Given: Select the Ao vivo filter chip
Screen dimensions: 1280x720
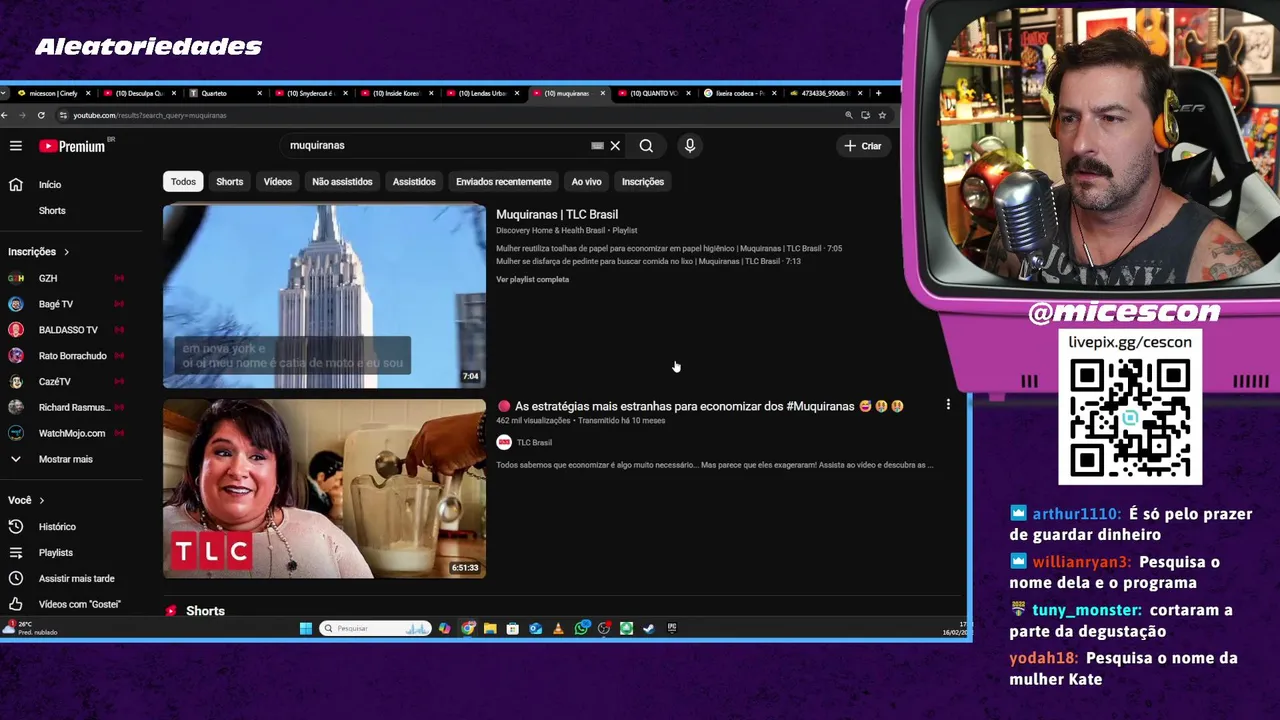Looking at the screenshot, I should pyautogui.click(x=586, y=182).
